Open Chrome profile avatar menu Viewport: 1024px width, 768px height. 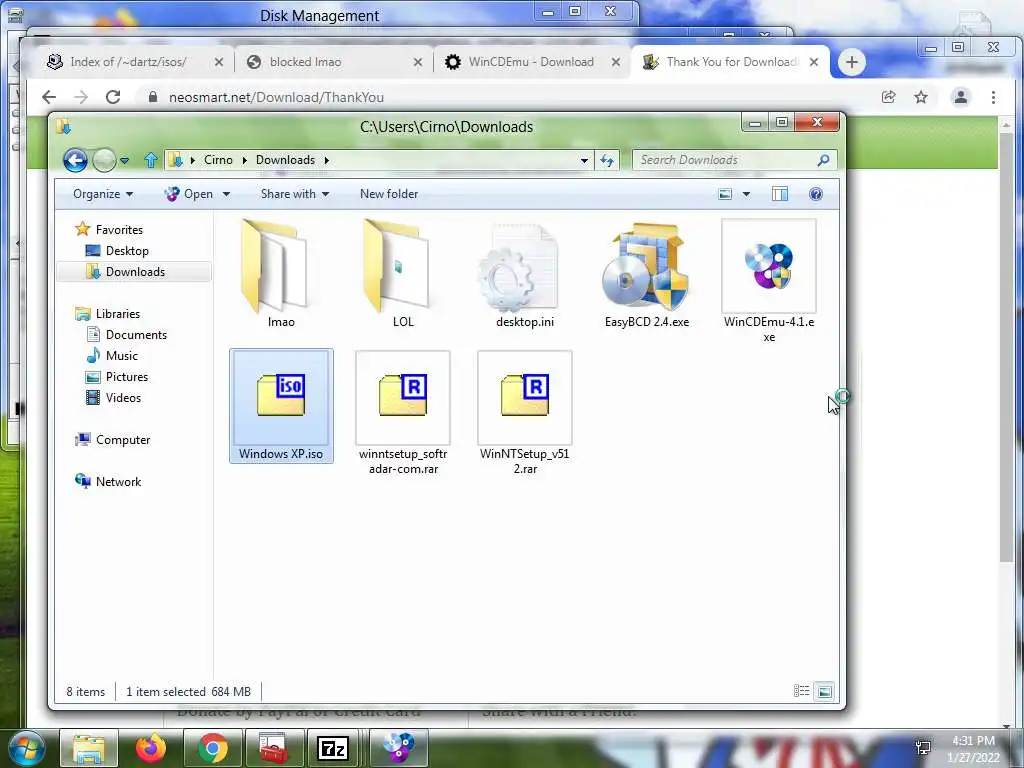961,97
